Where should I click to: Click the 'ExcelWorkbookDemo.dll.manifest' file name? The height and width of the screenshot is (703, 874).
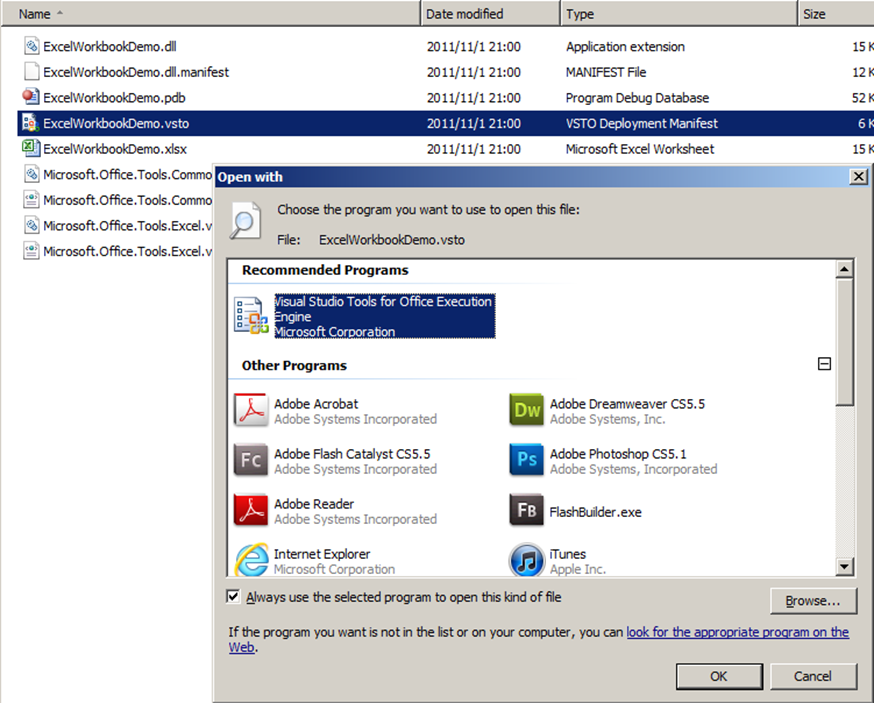(x=136, y=72)
